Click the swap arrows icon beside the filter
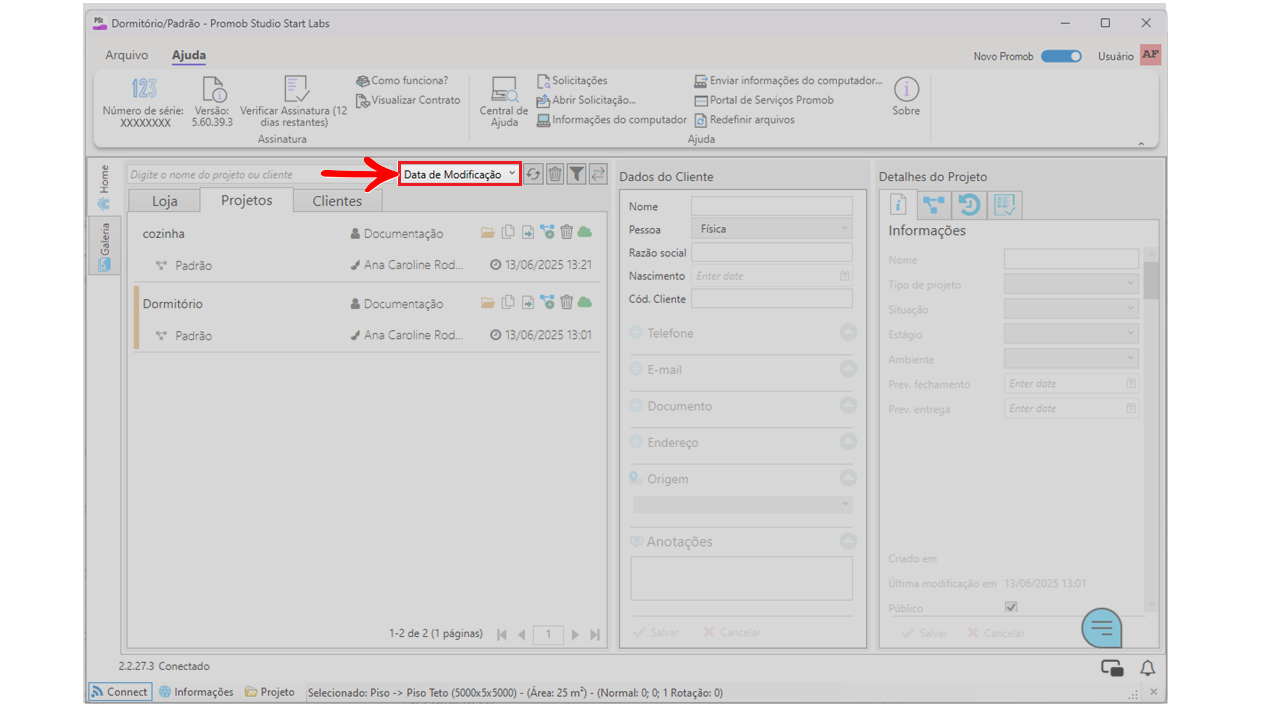 598,174
